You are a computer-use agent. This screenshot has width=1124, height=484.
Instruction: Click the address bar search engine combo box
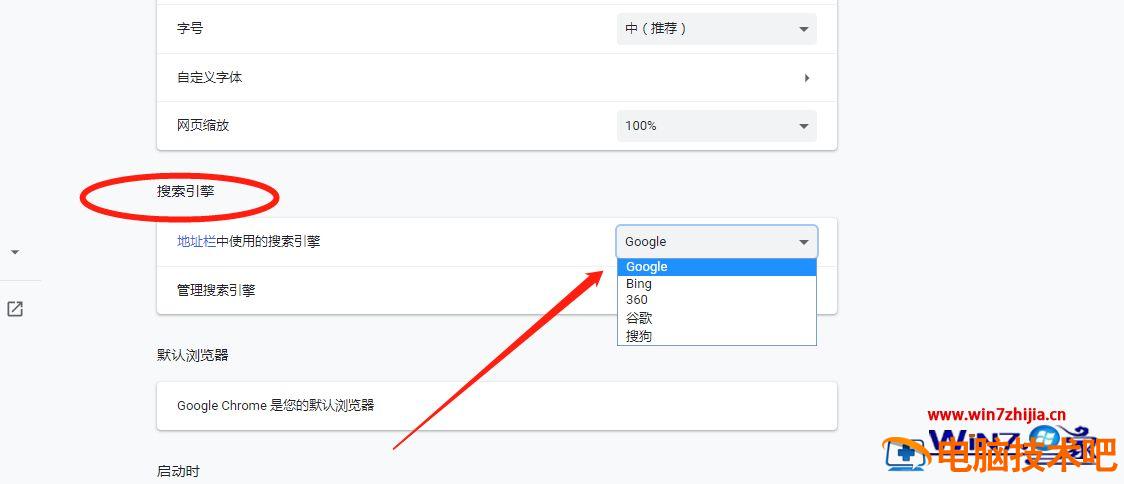click(716, 242)
